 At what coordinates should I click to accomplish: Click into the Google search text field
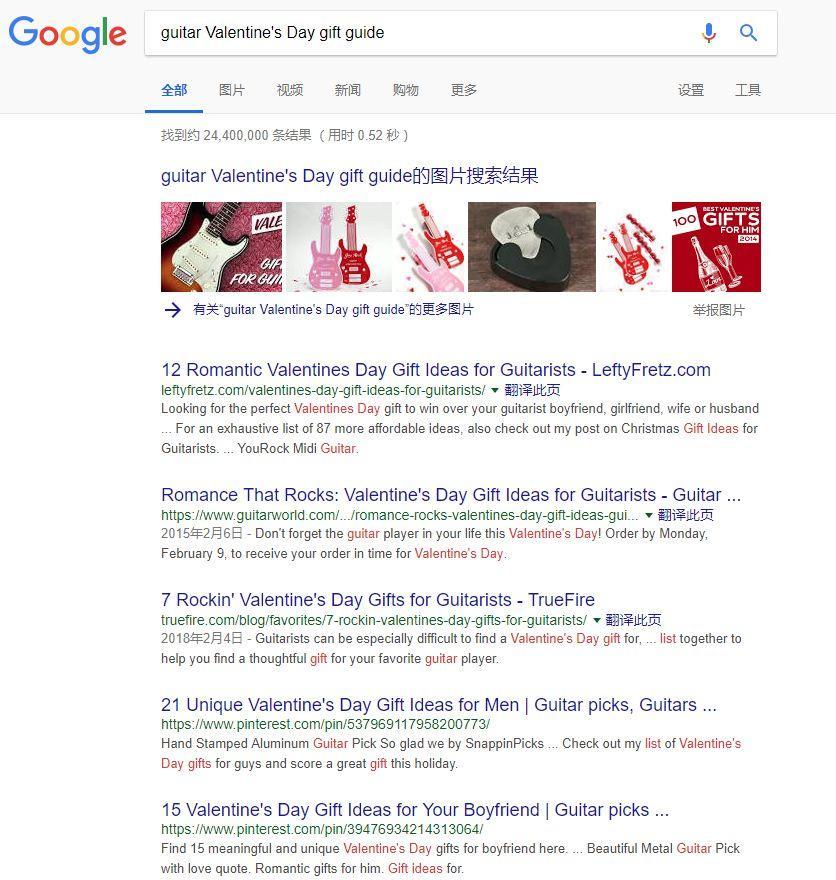[421, 33]
